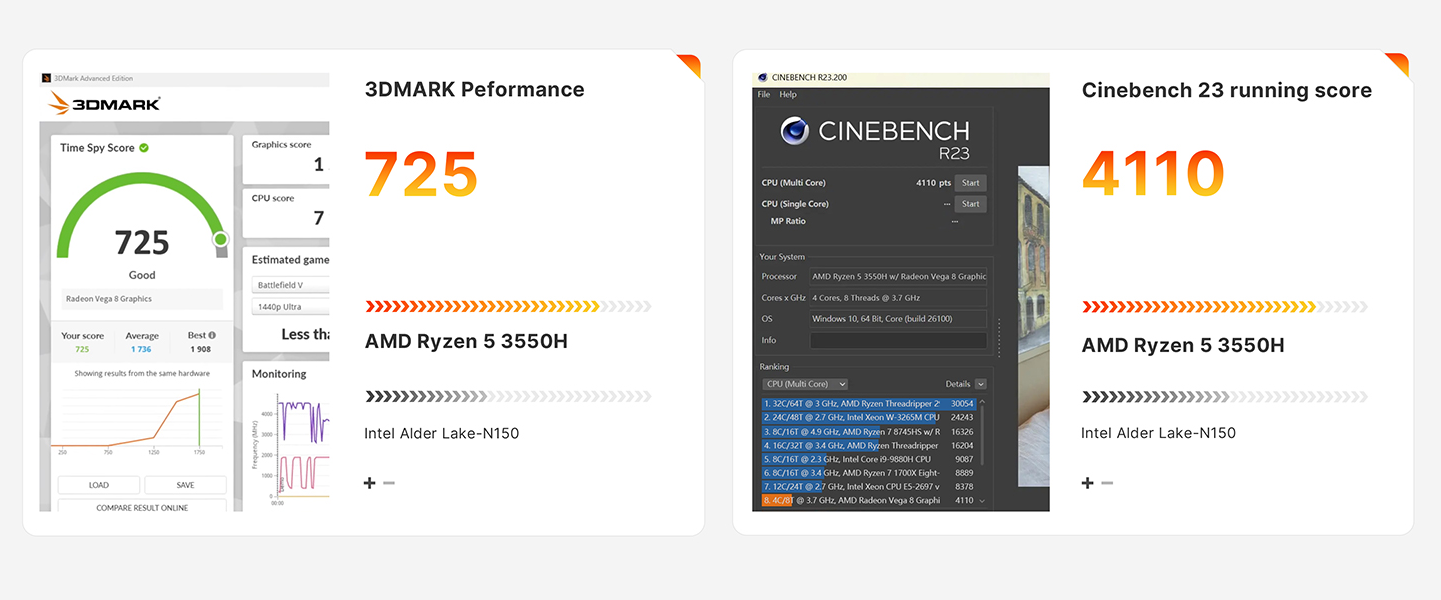The image size is (1441, 600).
Task: Click the green marker on the score gauge
Action: pos(221,239)
